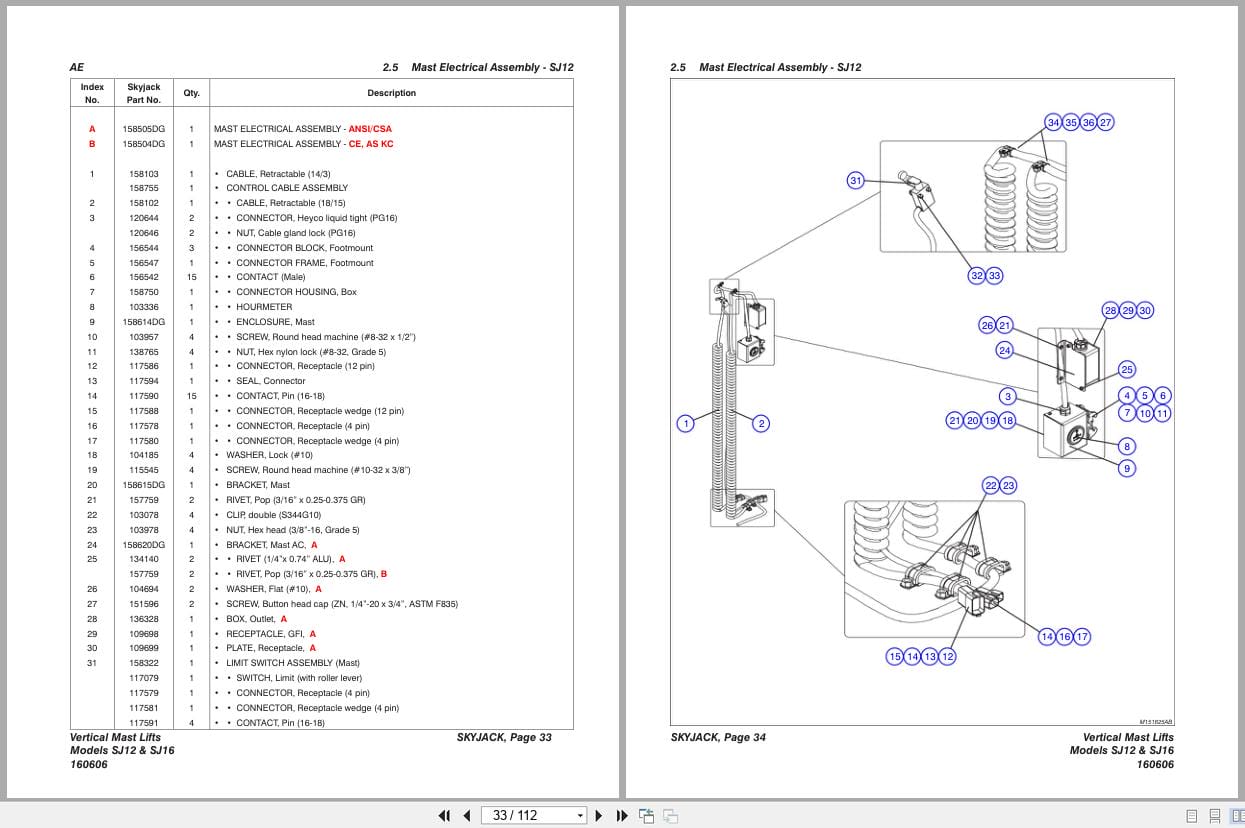Click 'SKYJACK, Page 33' footer text
The width and height of the screenshot is (1245, 828).
(x=504, y=737)
